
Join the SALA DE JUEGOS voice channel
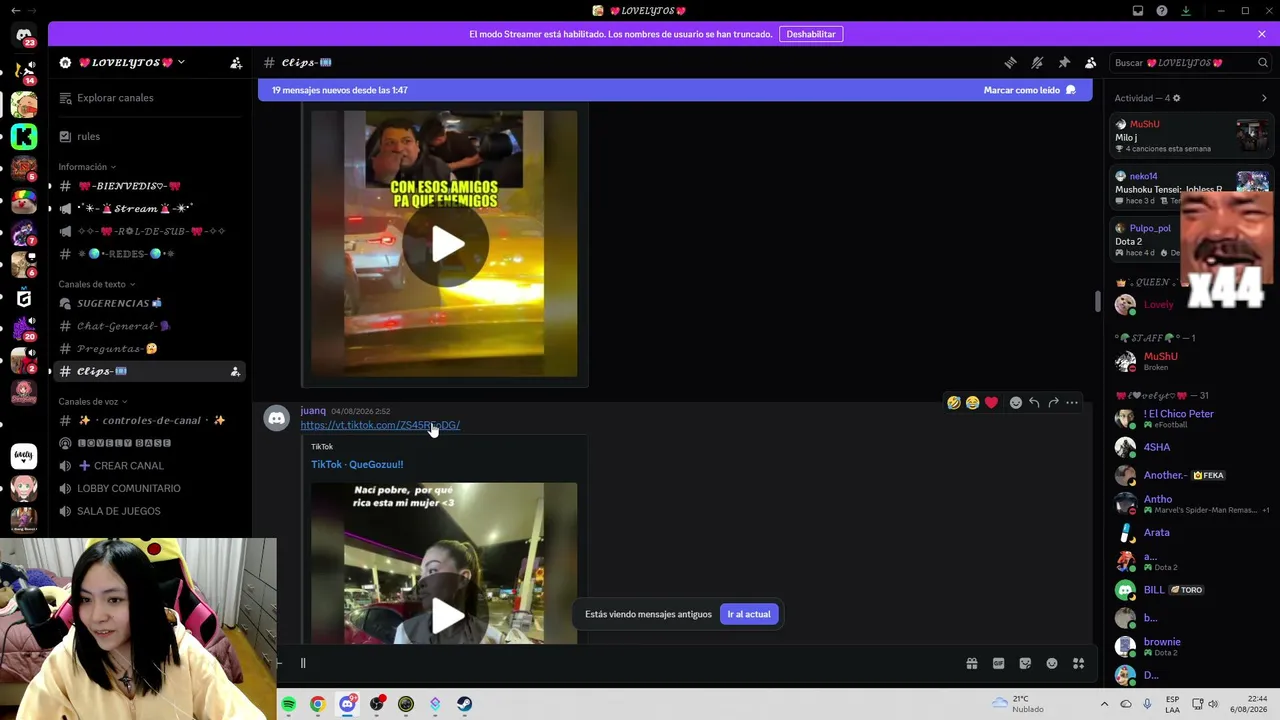(150, 511)
